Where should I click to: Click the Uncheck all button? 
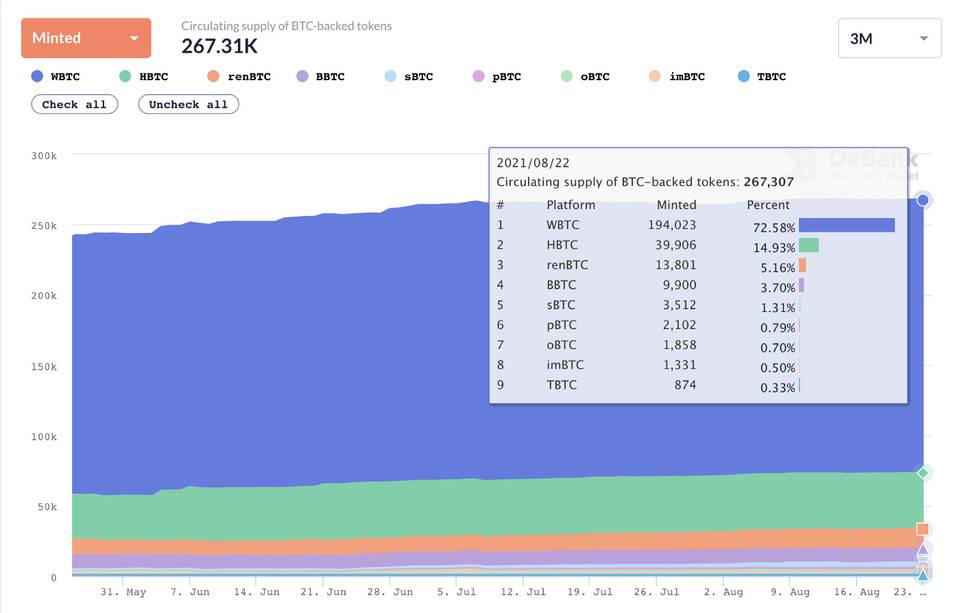[188, 104]
